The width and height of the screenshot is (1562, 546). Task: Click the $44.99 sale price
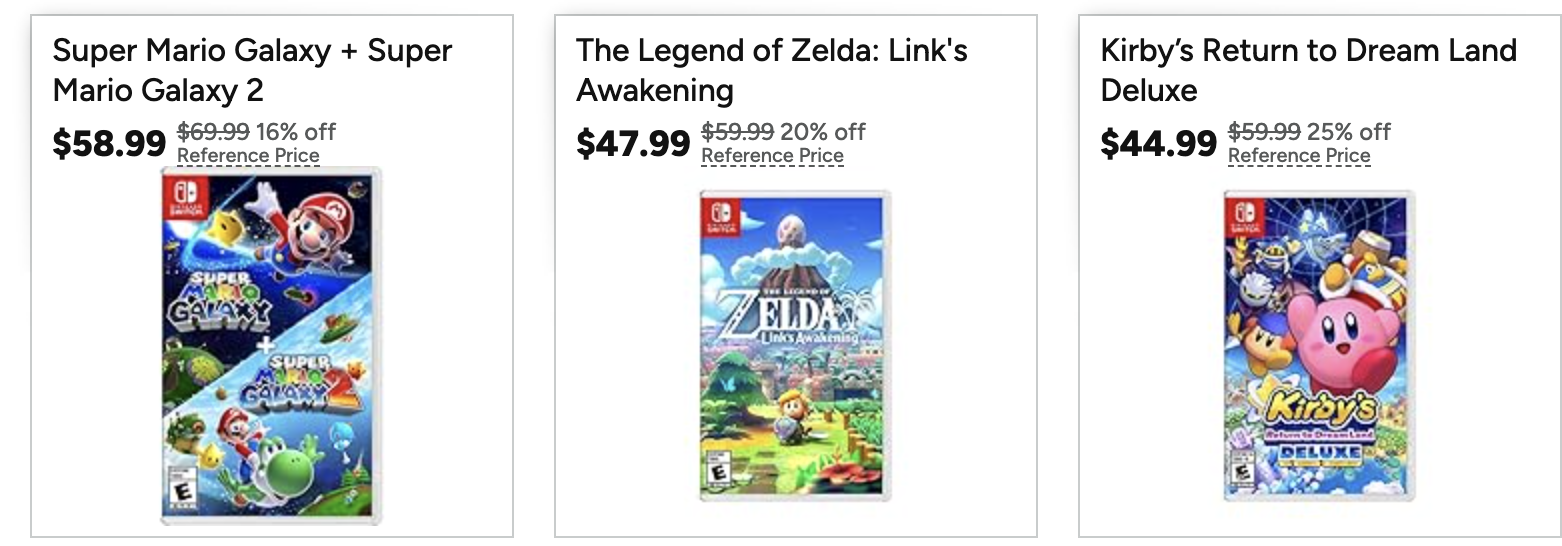(1158, 144)
